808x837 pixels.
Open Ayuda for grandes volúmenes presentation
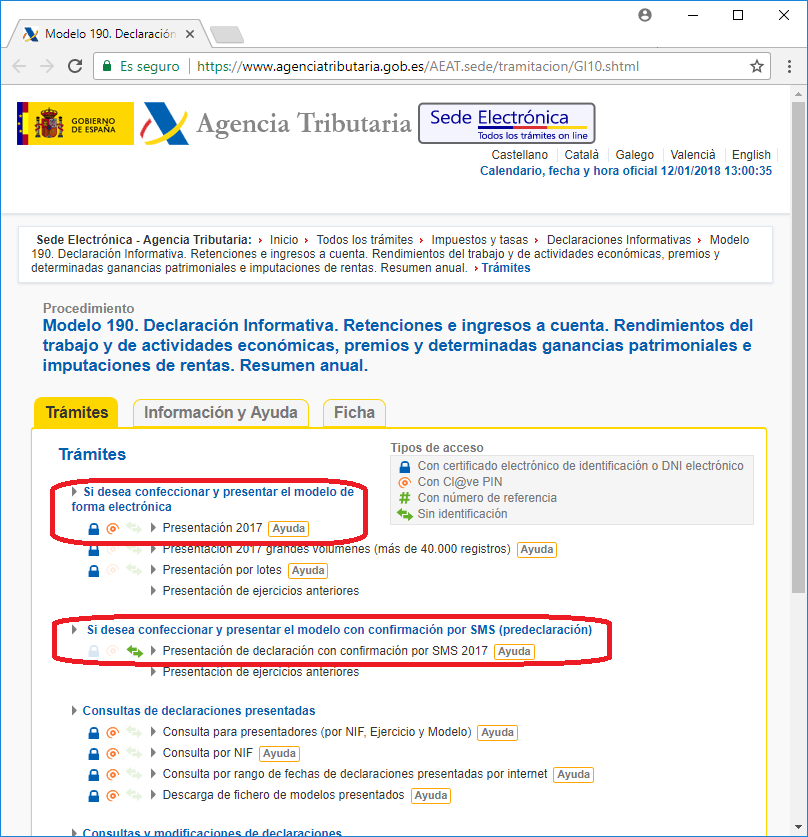537,549
